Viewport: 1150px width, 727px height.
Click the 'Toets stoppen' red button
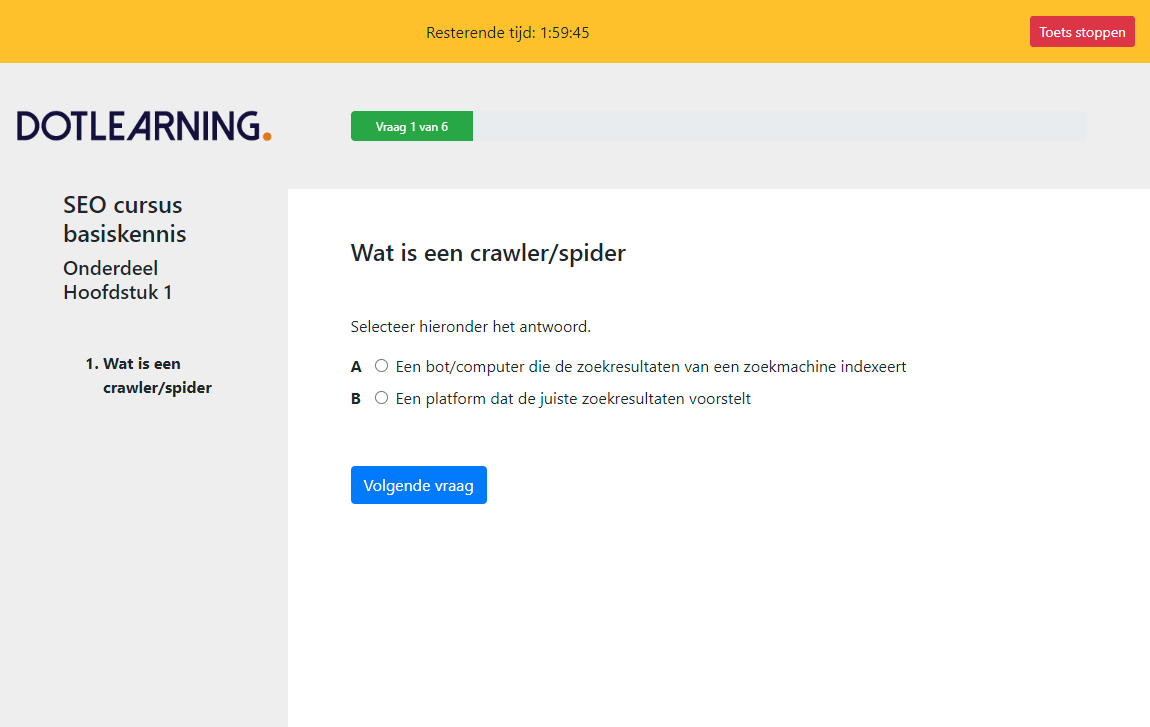pos(1082,31)
